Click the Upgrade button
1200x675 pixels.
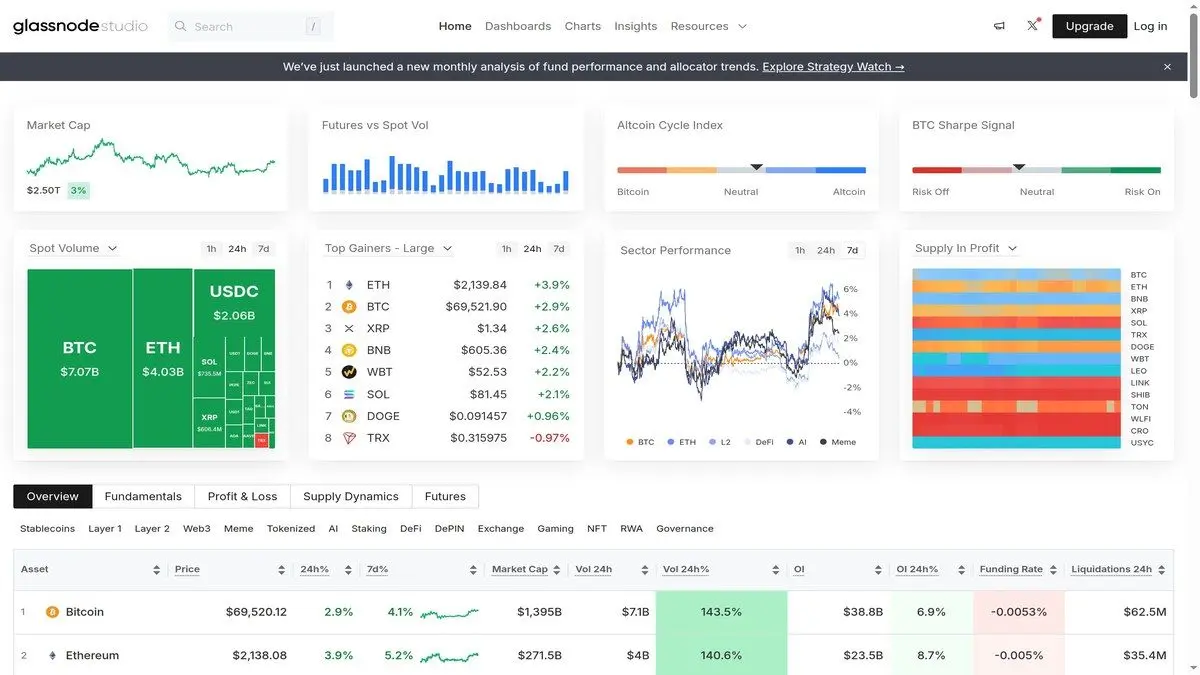click(x=1090, y=26)
